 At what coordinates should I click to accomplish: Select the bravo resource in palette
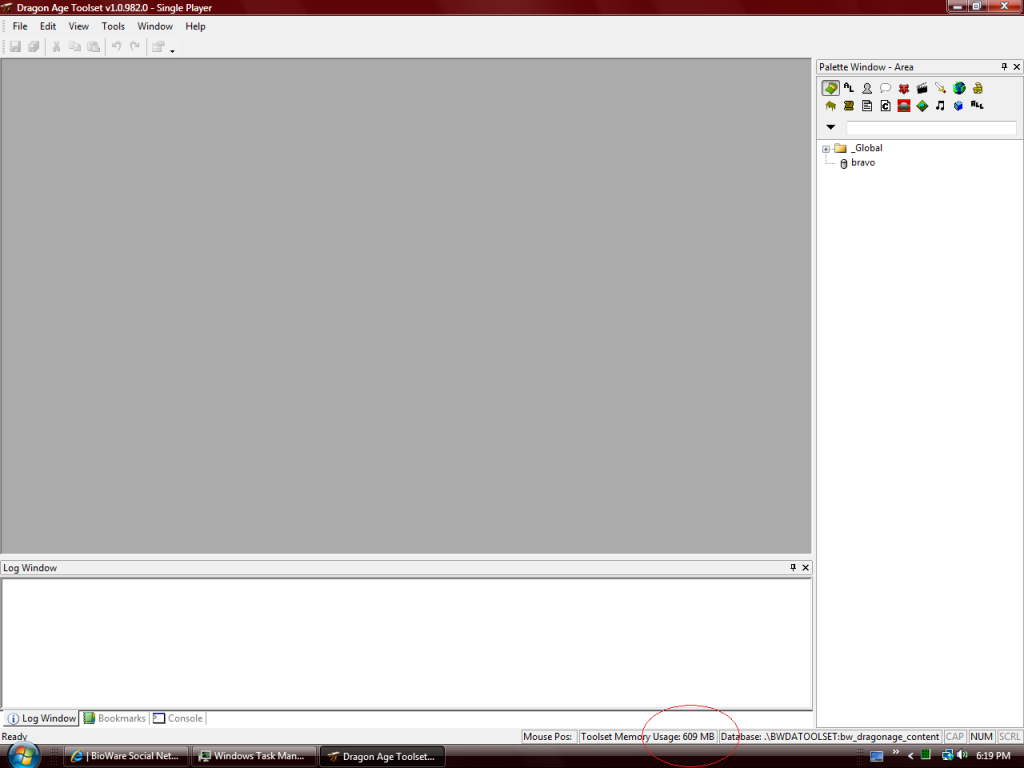click(x=862, y=163)
